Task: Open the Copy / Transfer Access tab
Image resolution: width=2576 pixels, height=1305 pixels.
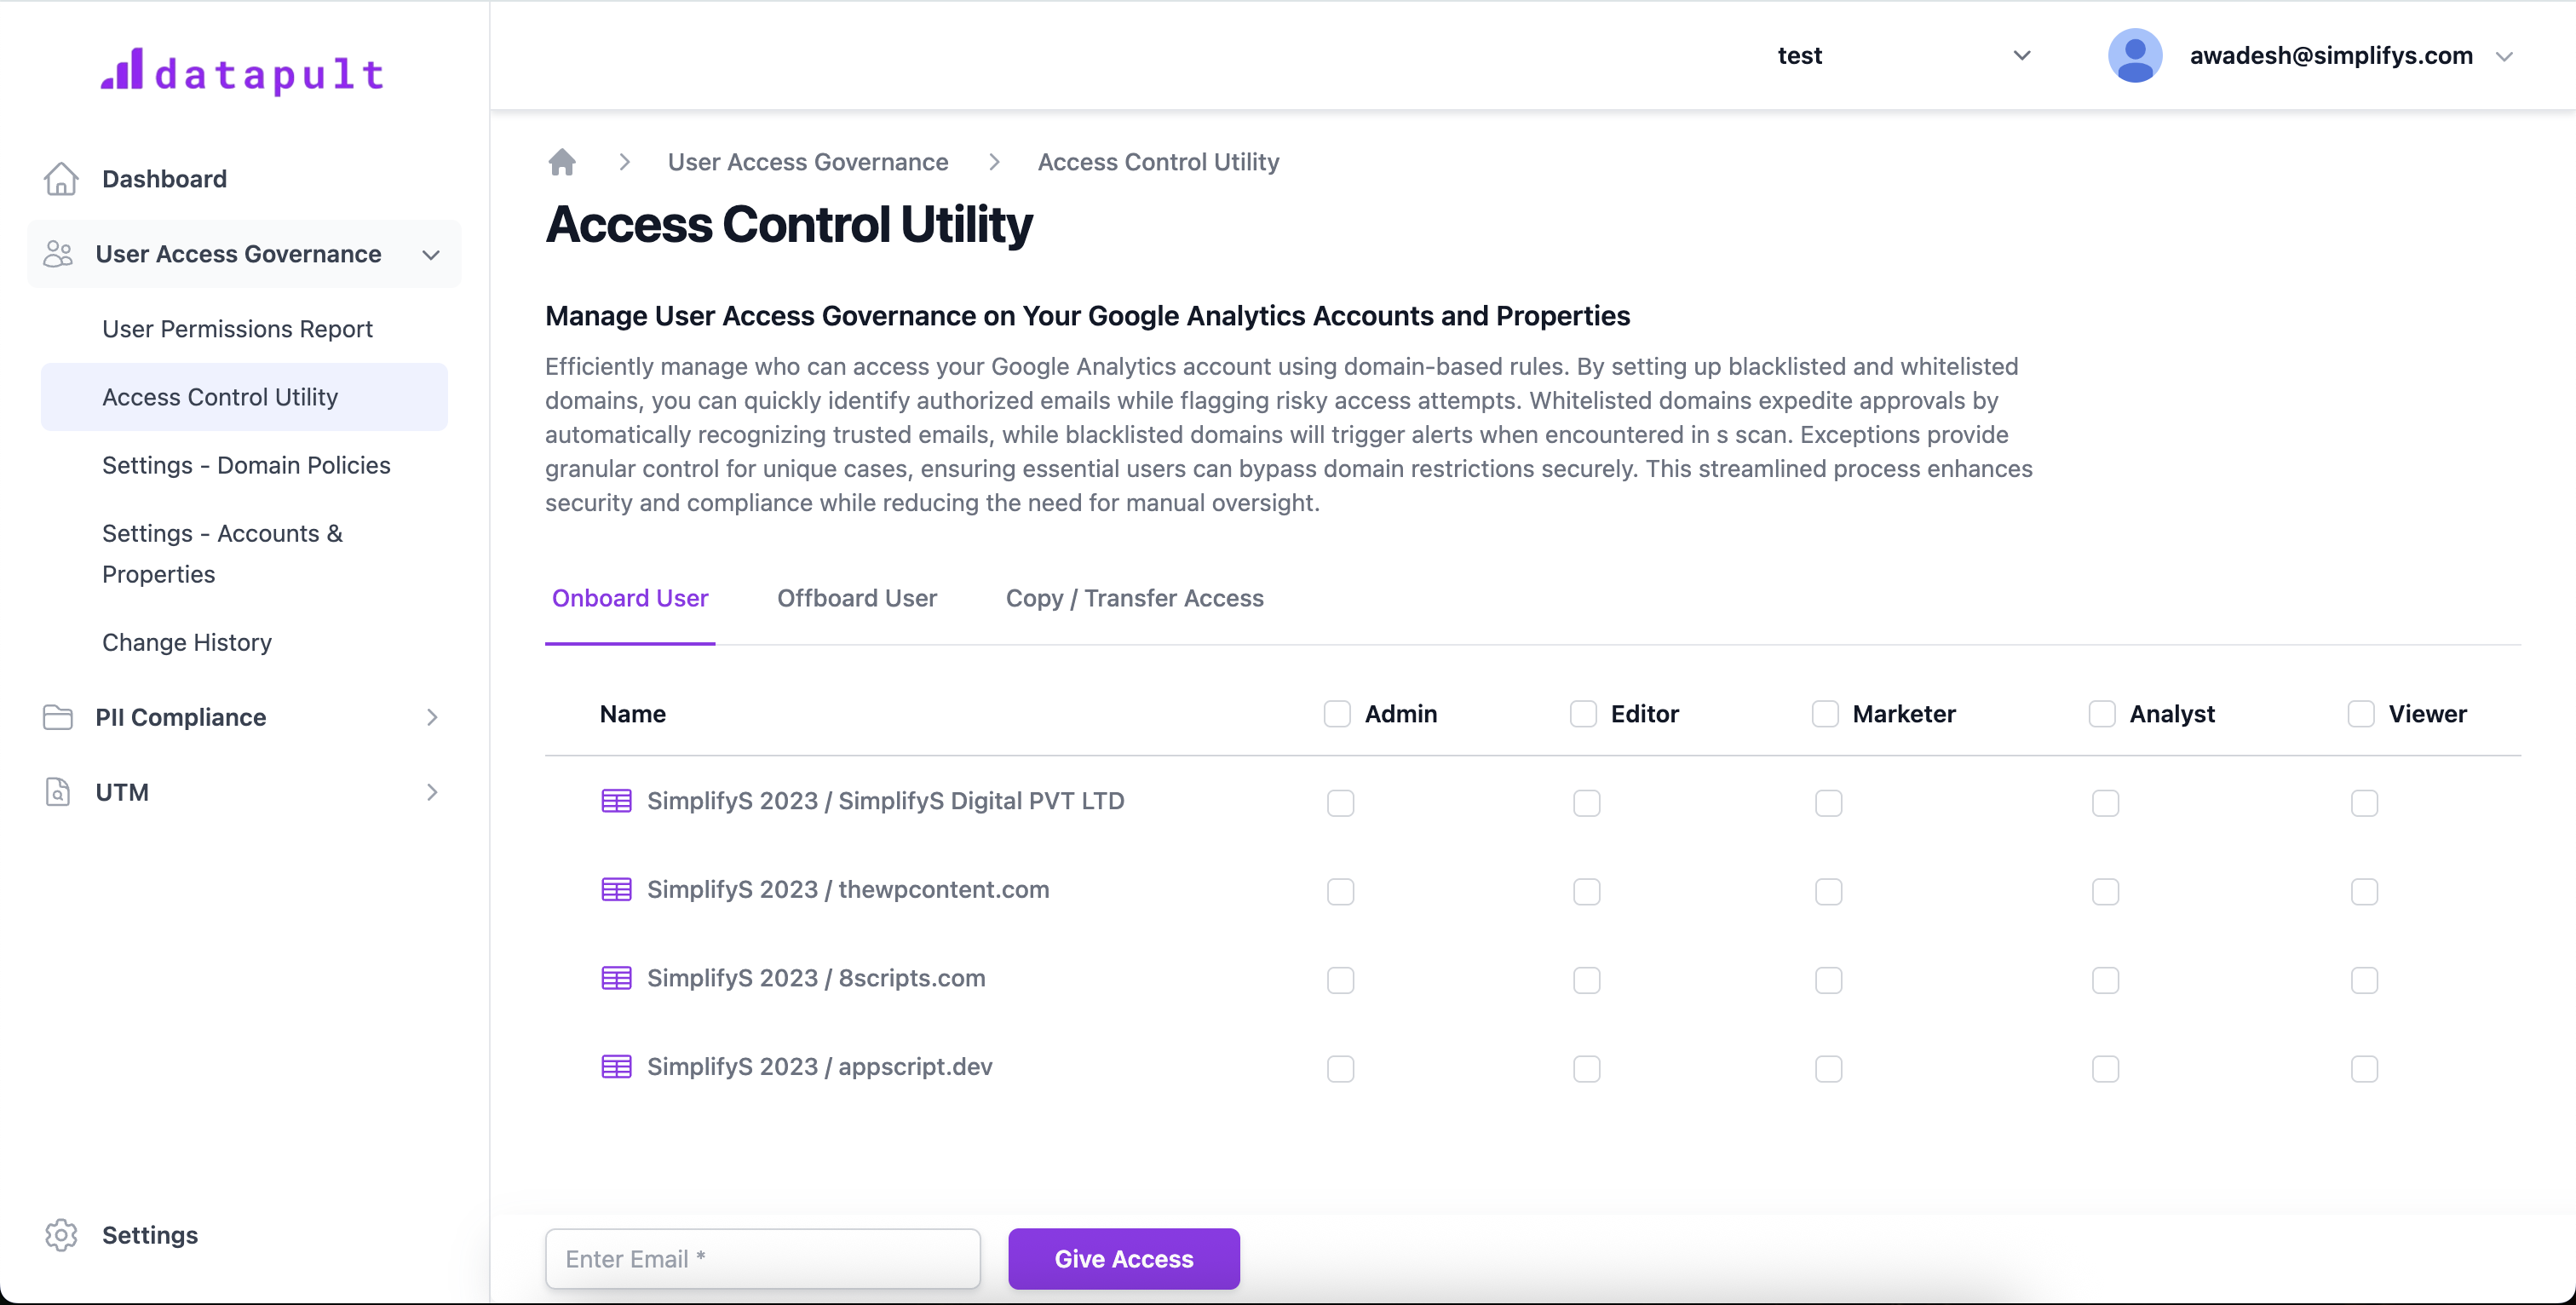Action: click(1134, 598)
